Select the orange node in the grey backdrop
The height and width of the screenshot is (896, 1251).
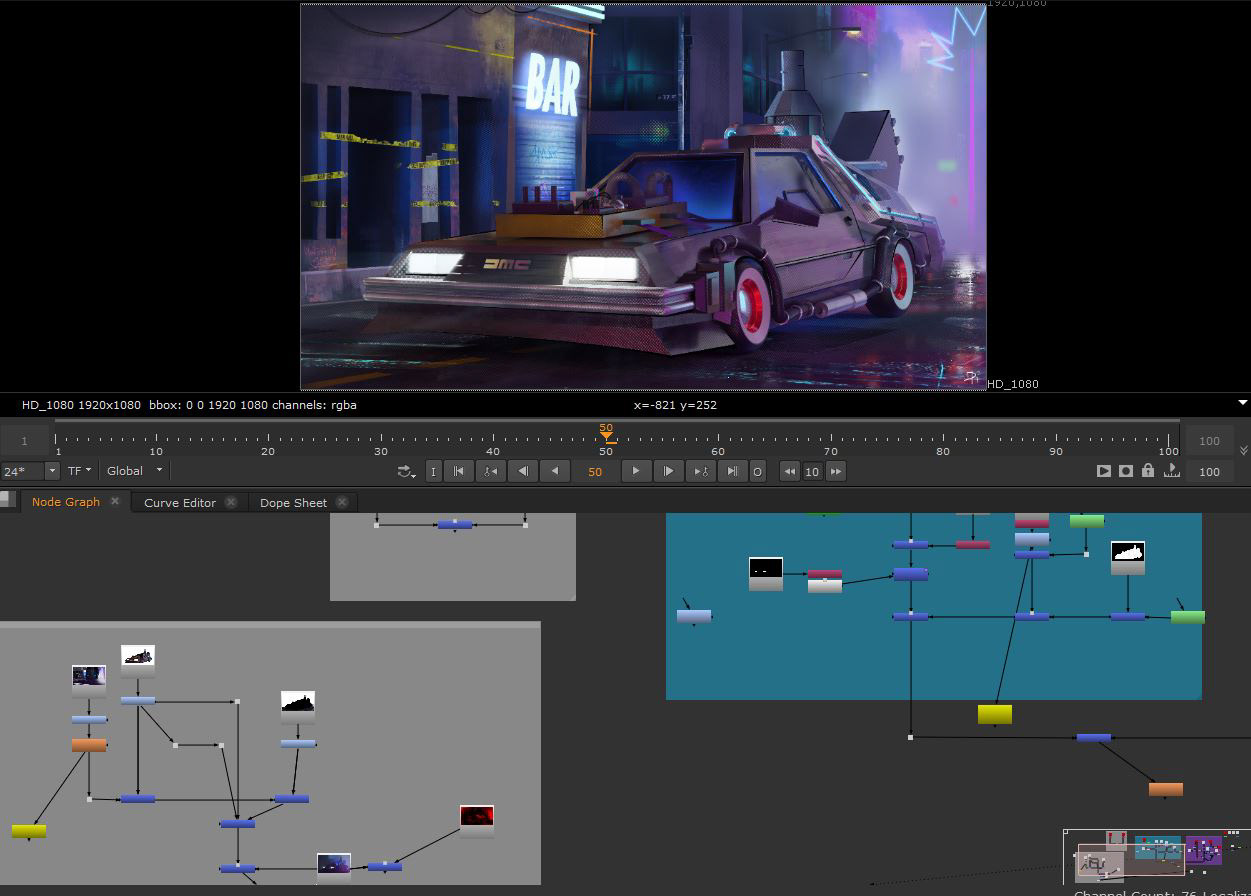pos(89,745)
